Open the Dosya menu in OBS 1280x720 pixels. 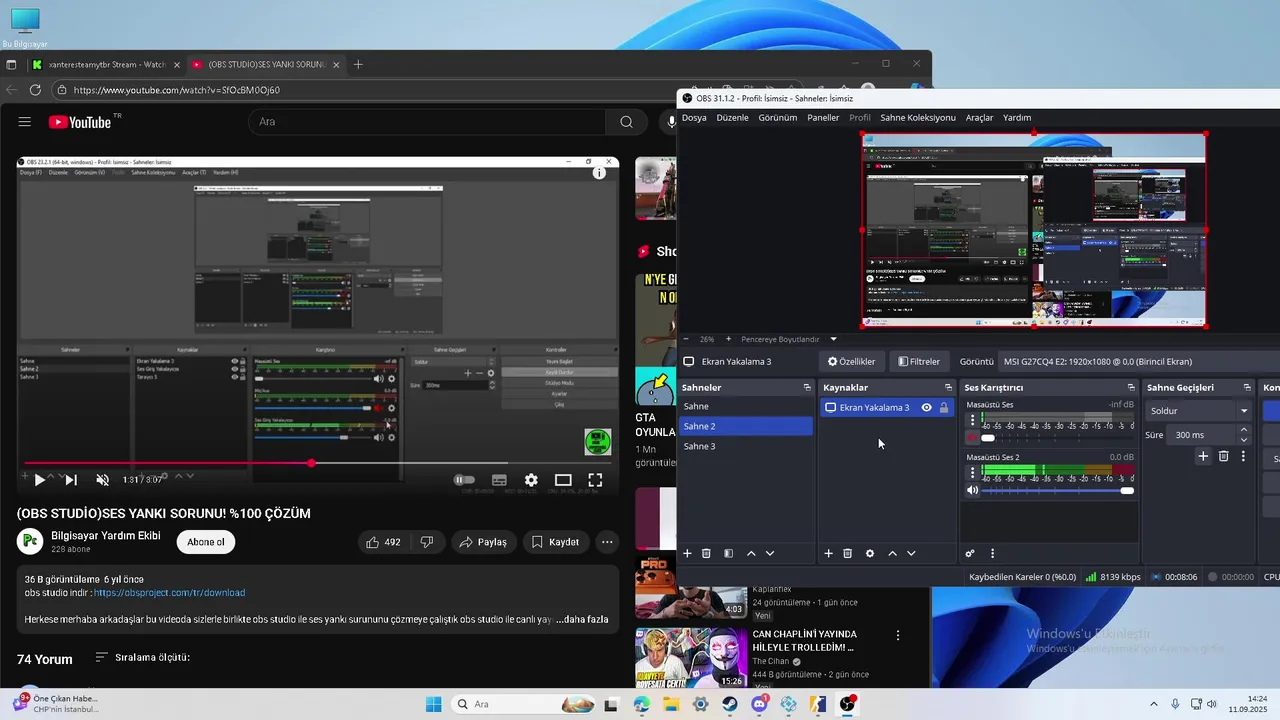tap(694, 118)
